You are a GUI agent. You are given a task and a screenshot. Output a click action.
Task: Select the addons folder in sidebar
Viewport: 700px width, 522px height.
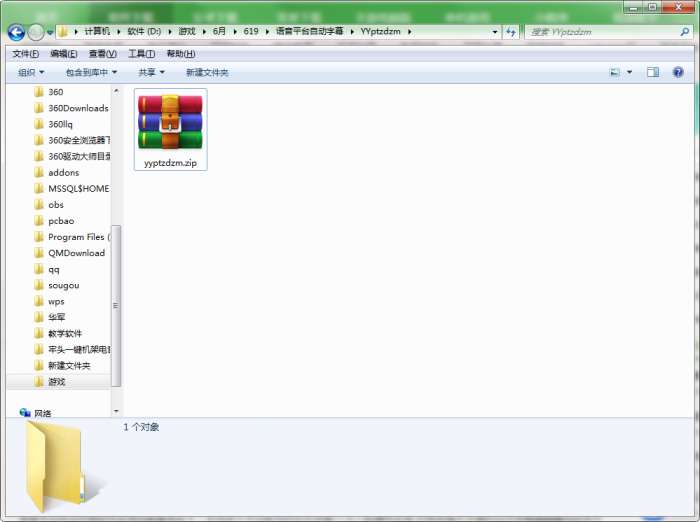pos(59,172)
